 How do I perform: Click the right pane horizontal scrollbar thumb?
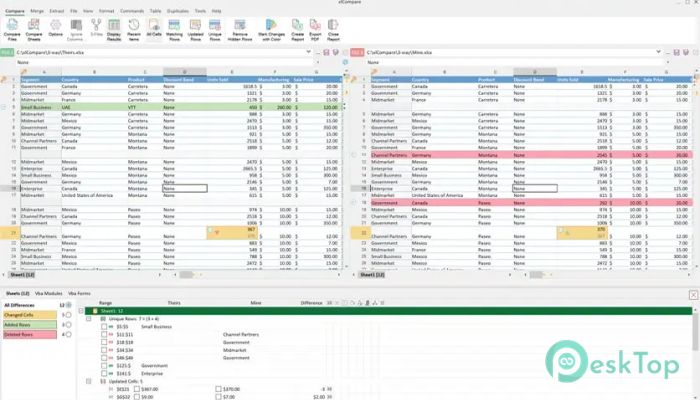[536, 275]
